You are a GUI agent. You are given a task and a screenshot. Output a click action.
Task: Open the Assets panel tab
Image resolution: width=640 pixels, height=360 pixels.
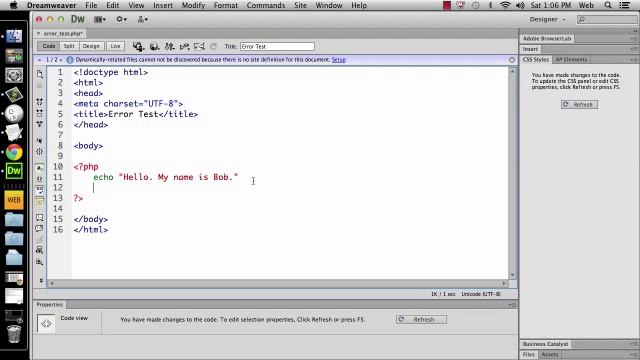549,355
